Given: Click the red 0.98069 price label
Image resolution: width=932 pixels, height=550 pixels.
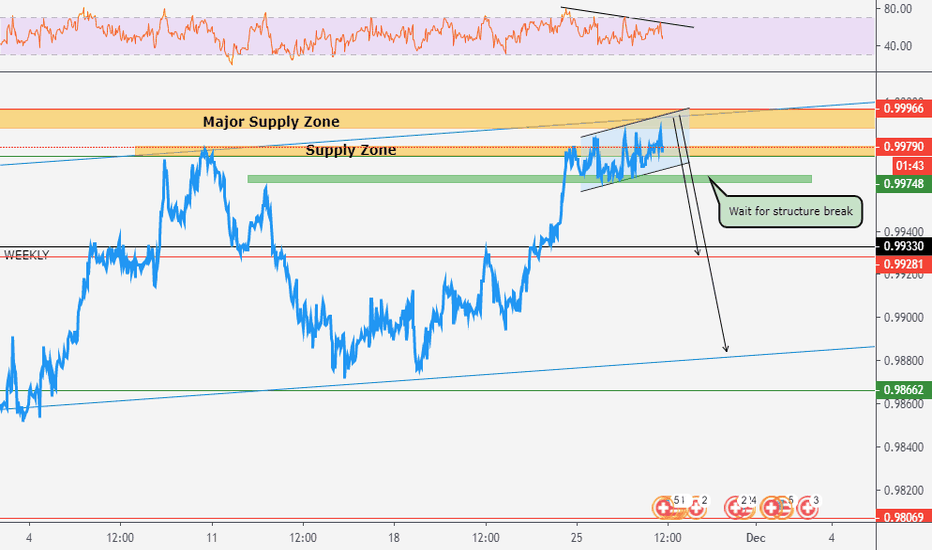Looking at the screenshot, I should (x=903, y=517).
